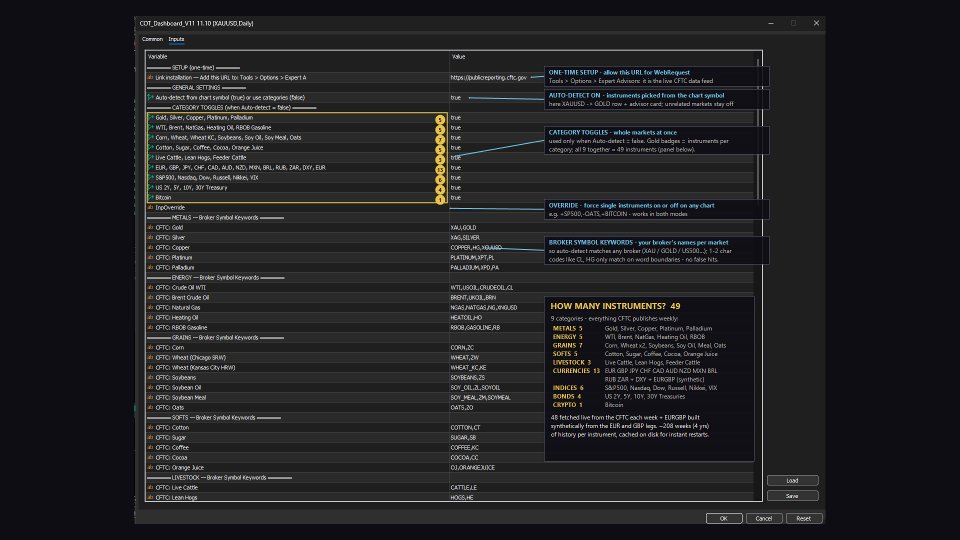Click the boolean icon beside Auto-detect from chart symbol
This screenshot has width=960, height=540.
[150, 97]
